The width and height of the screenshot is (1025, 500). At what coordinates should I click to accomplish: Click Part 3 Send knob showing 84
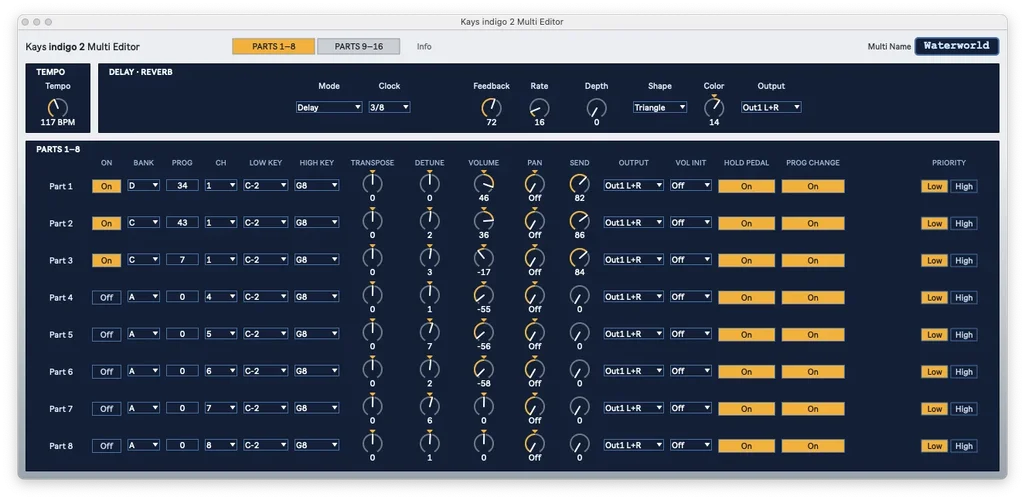click(x=579, y=258)
